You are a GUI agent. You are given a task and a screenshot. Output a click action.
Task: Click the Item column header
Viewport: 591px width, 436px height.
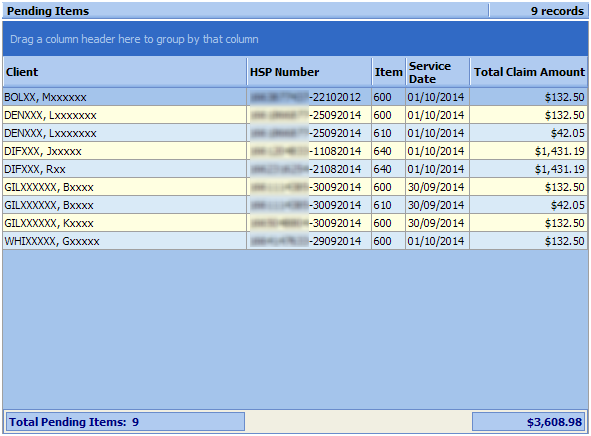(389, 72)
